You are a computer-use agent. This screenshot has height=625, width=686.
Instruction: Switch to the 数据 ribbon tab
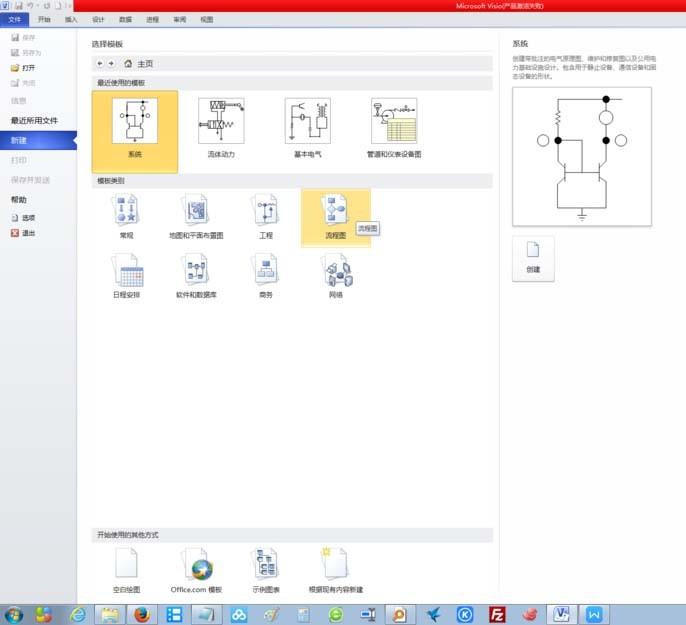coord(125,20)
